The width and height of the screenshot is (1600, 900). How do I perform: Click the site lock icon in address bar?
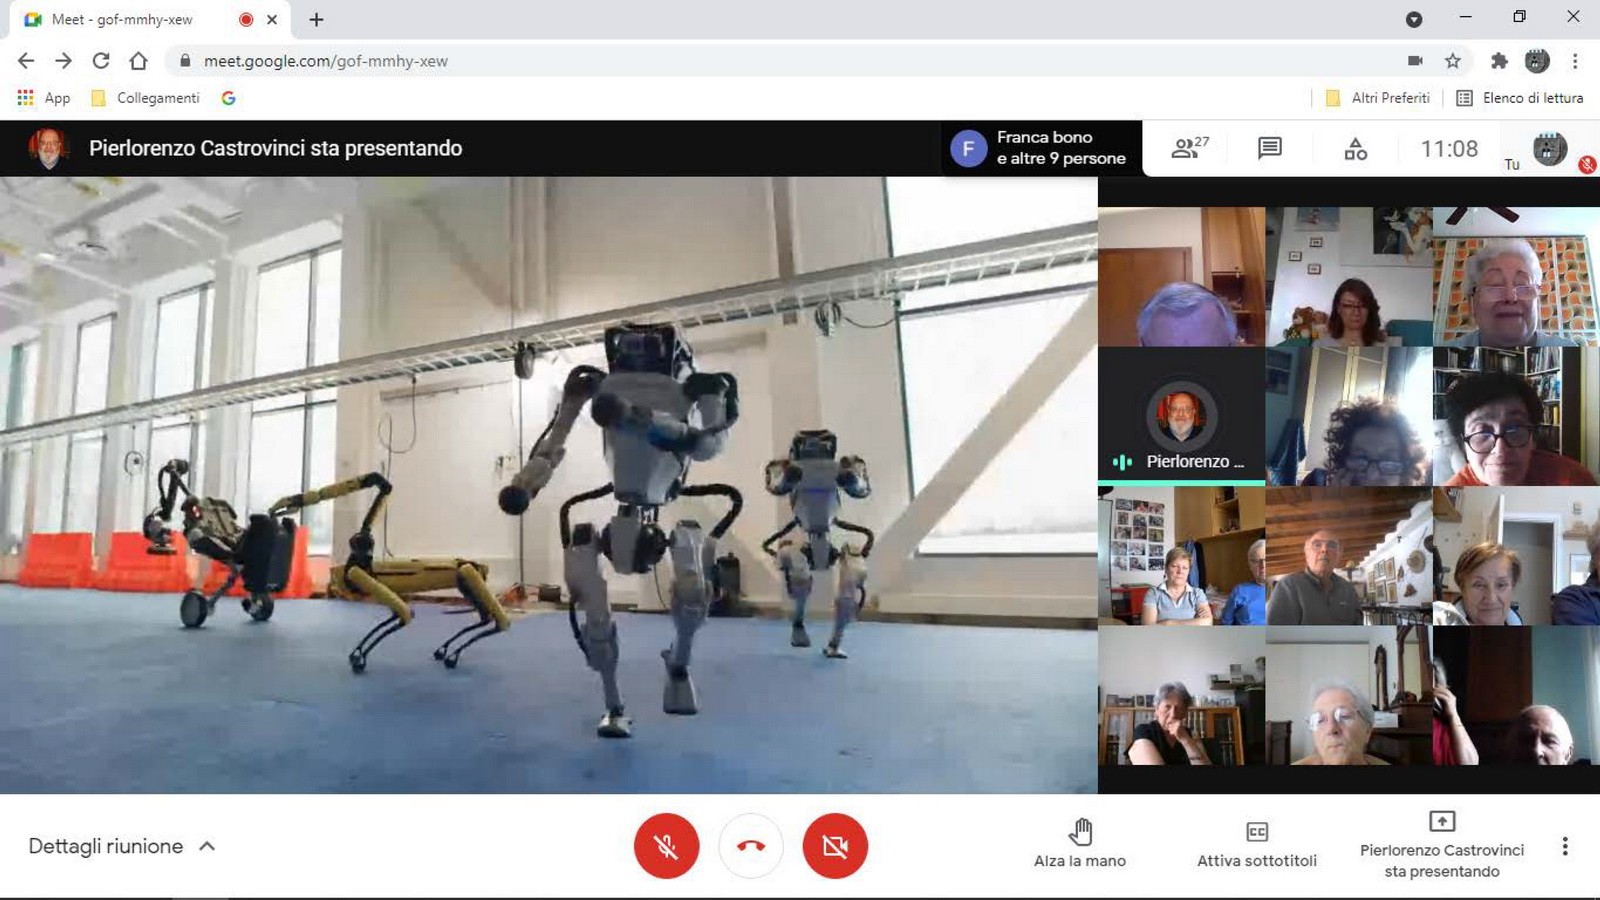pyautogui.click(x=184, y=61)
